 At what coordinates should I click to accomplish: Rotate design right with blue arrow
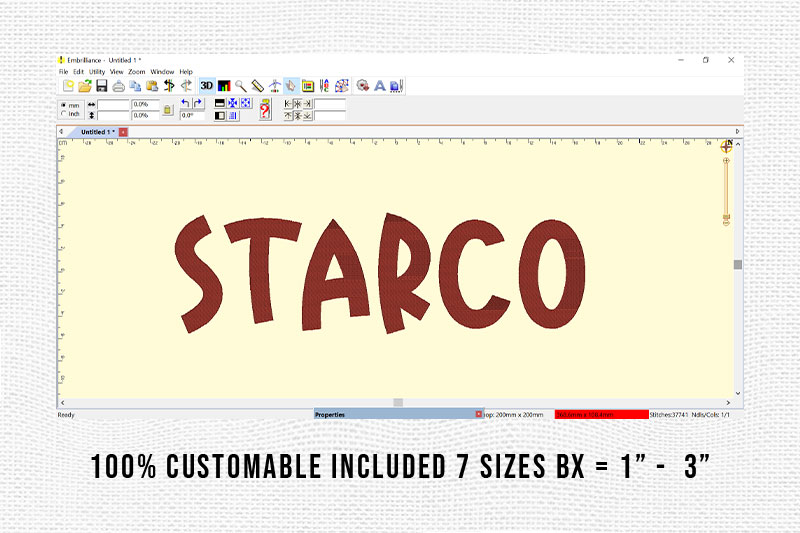click(x=198, y=103)
